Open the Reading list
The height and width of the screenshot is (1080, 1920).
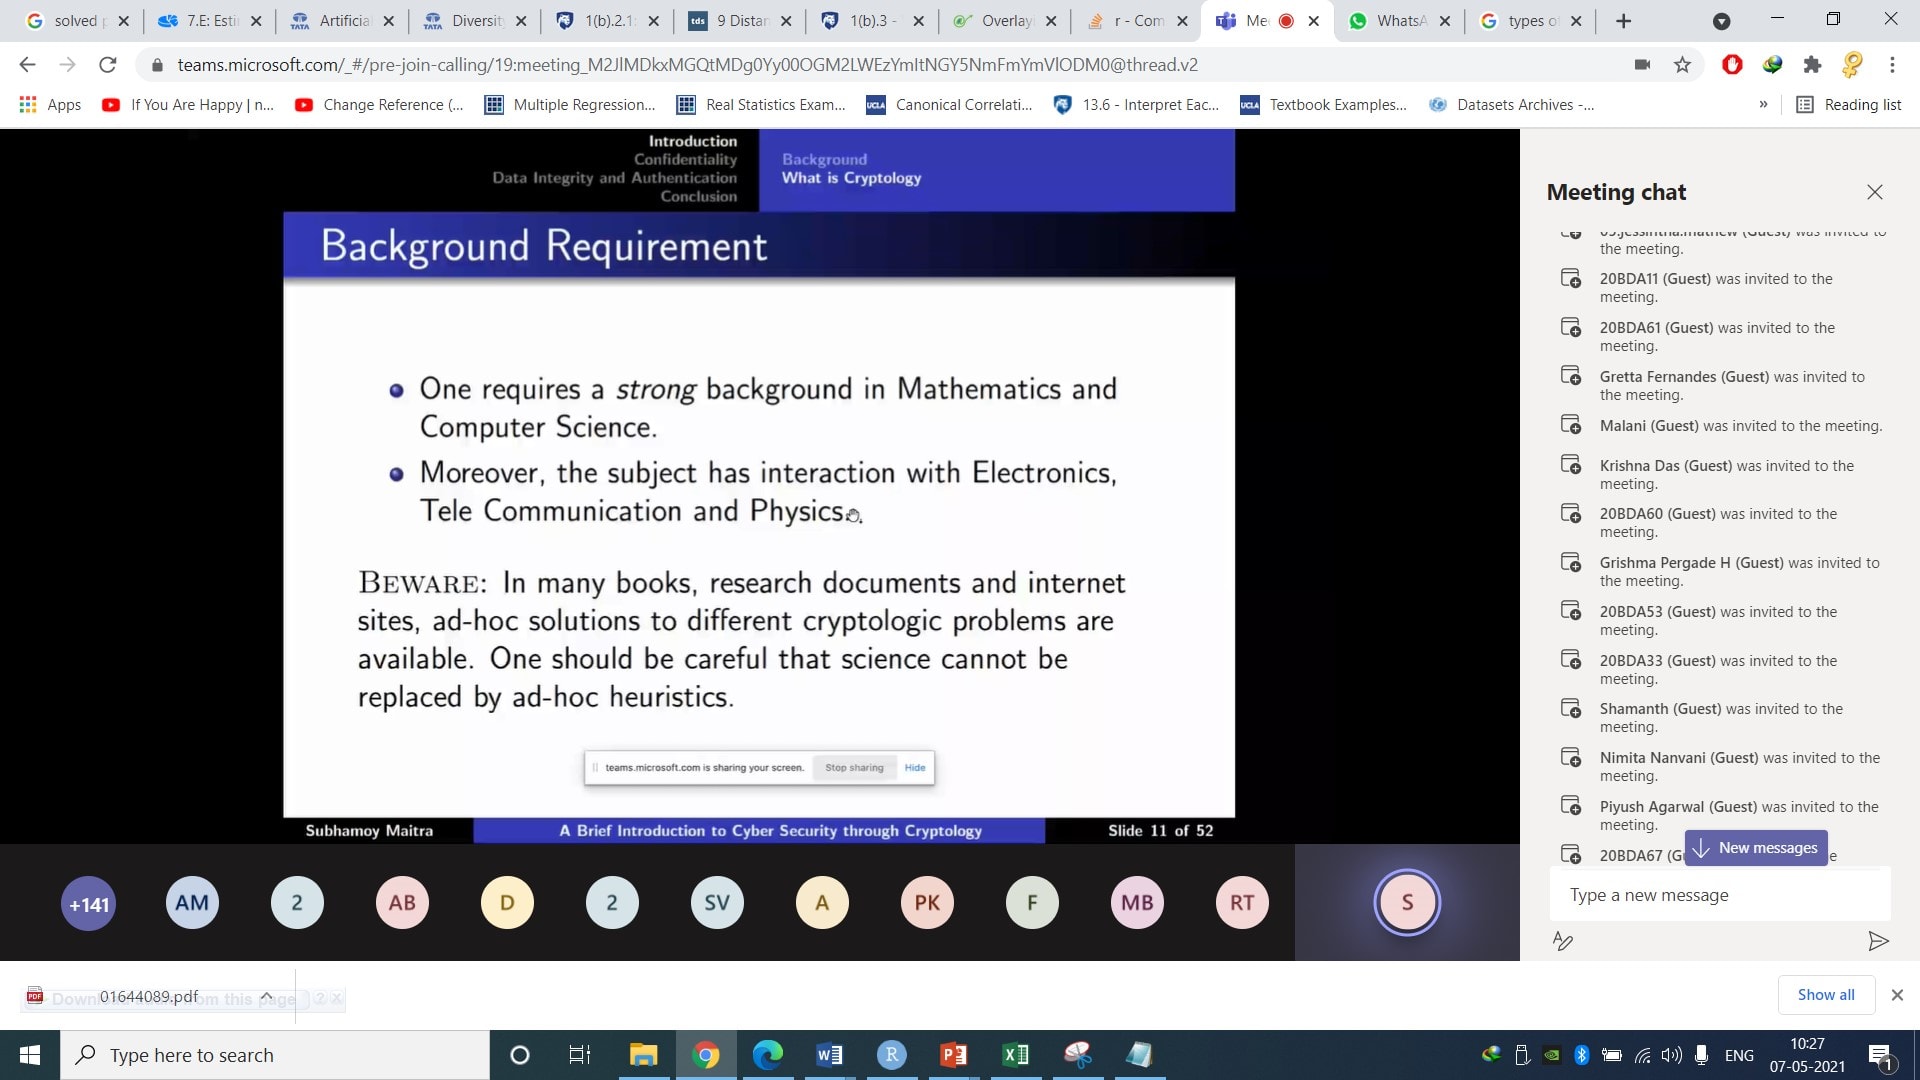coord(1849,104)
